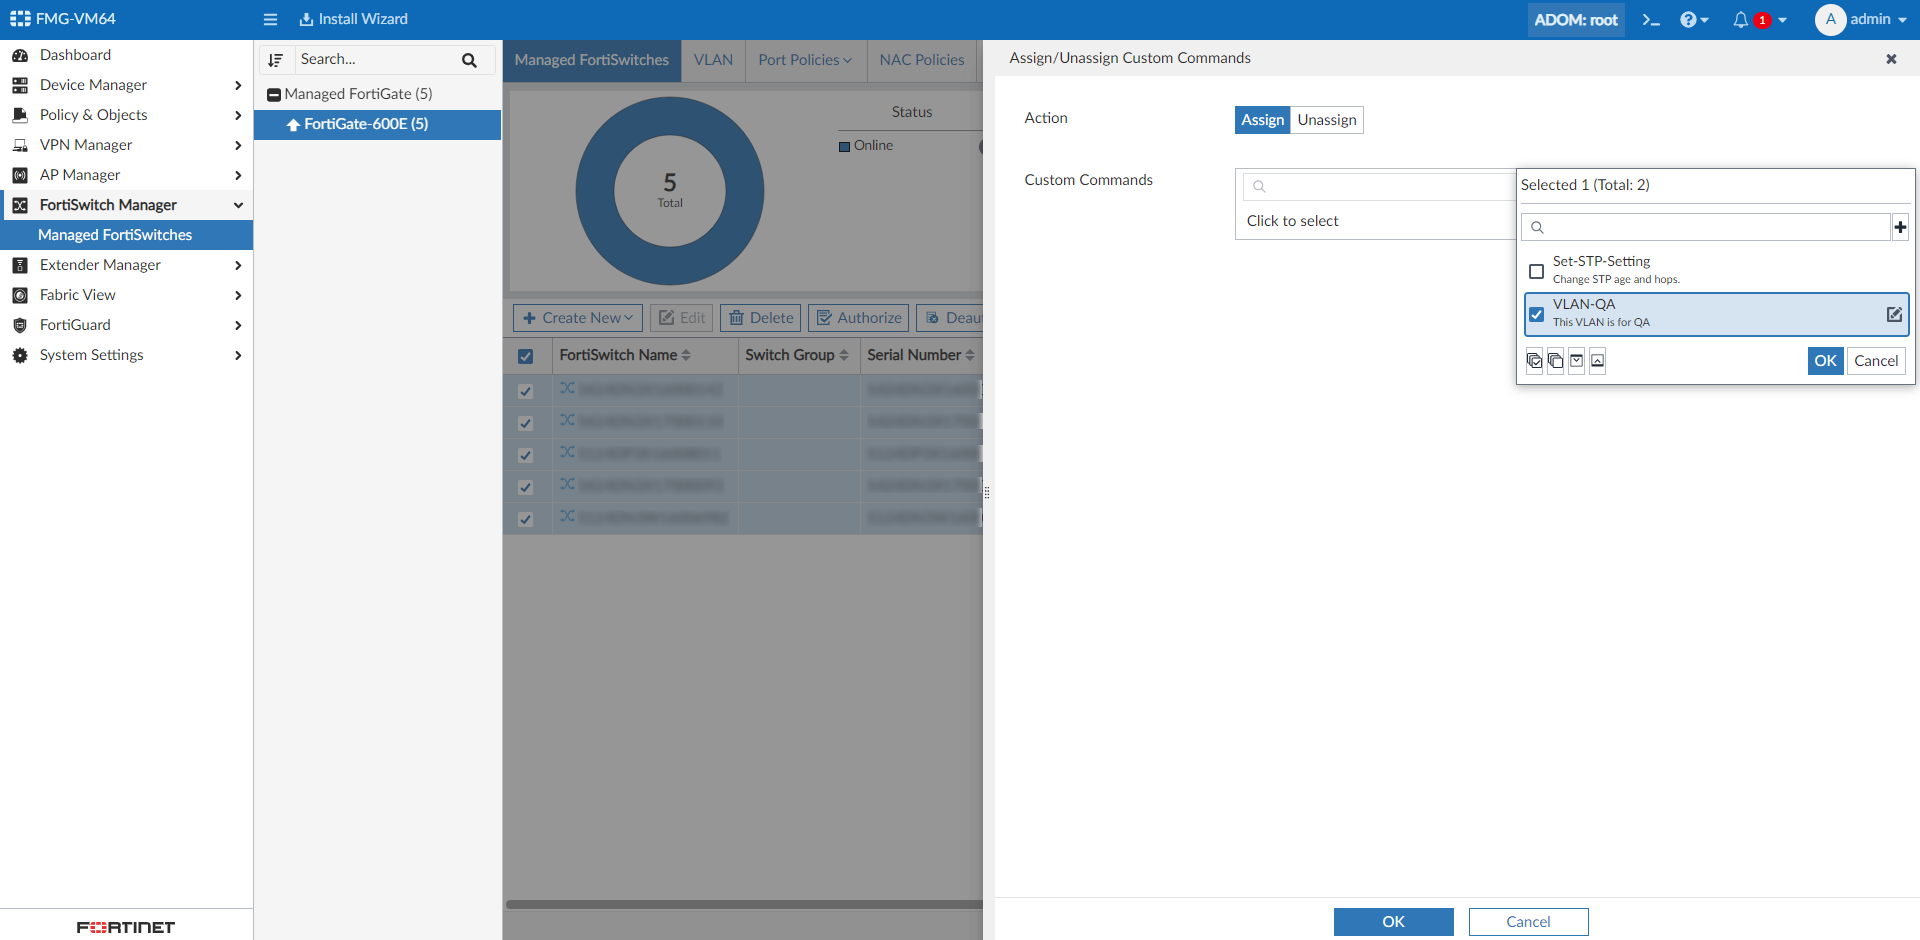The width and height of the screenshot is (1920, 940).
Task: Click the sort icon beside the device search
Action: [276, 60]
